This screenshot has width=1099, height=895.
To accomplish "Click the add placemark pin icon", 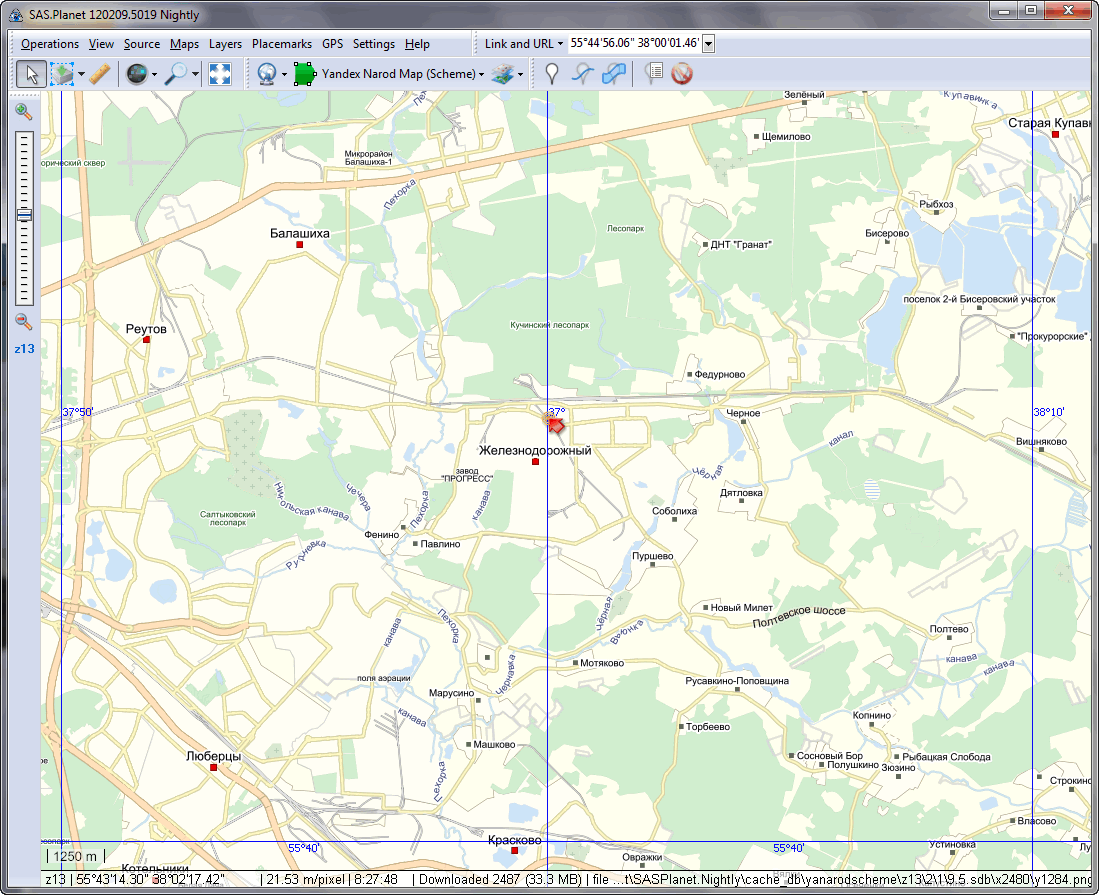I will tap(551, 74).
